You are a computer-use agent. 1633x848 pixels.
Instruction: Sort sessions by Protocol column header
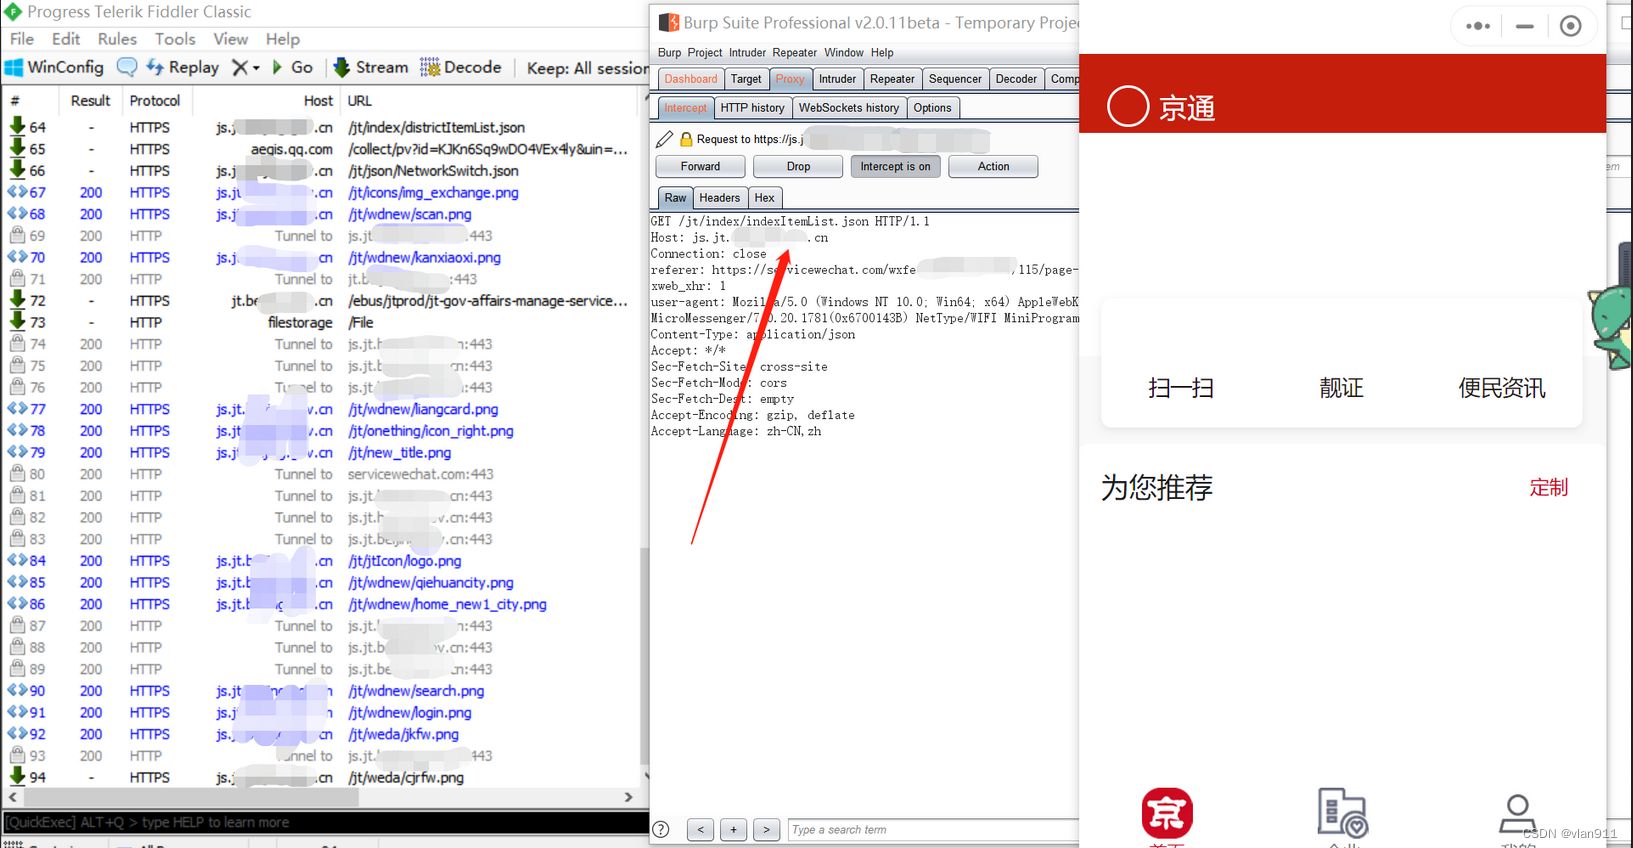tap(155, 101)
